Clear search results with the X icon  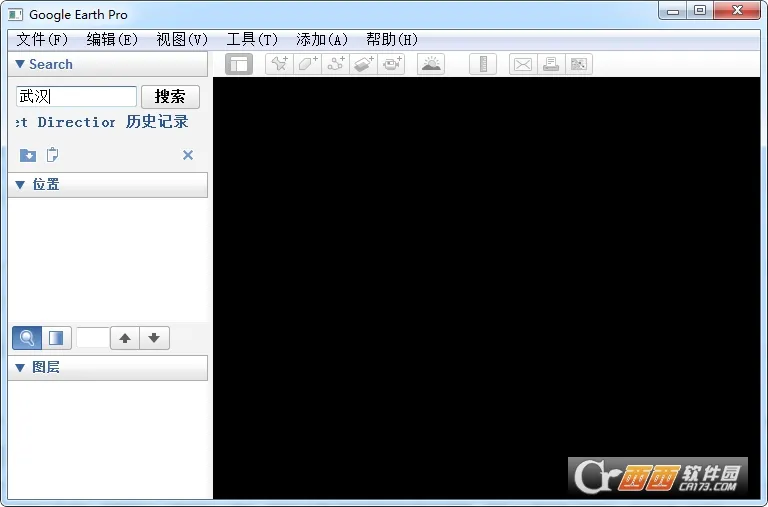point(188,155)
